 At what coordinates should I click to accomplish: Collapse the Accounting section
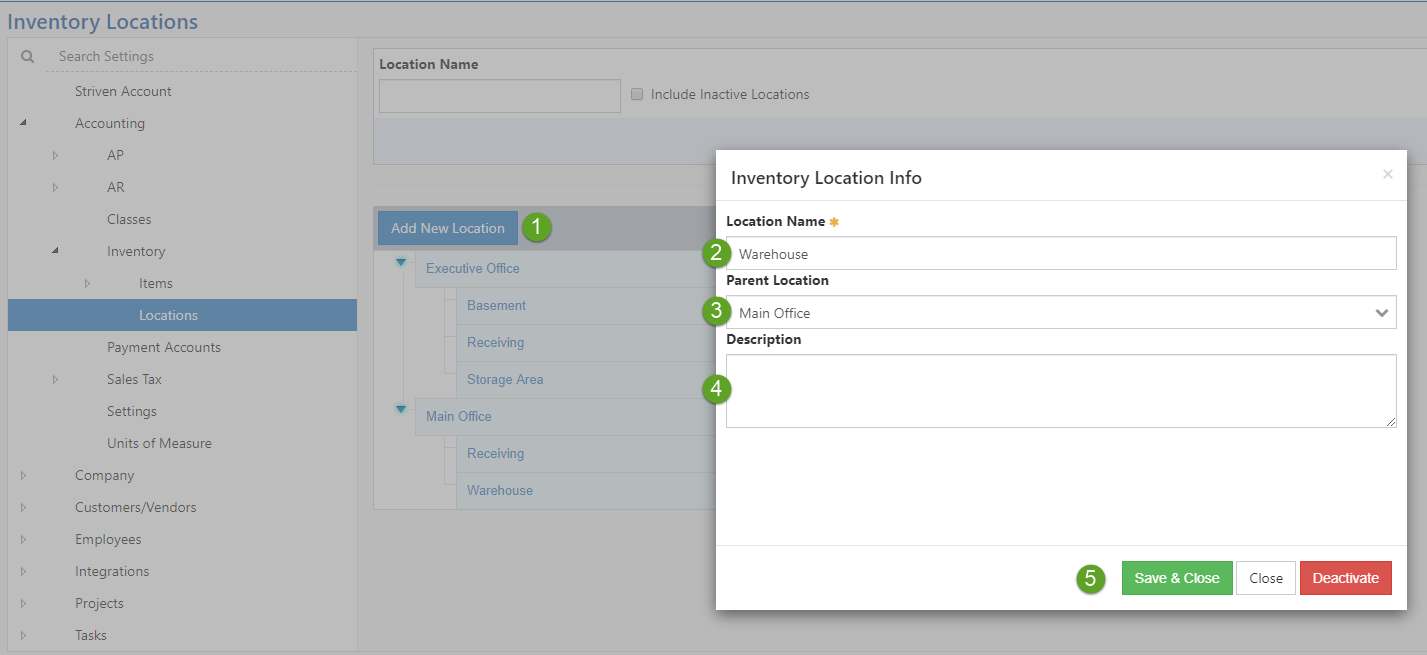24,123
